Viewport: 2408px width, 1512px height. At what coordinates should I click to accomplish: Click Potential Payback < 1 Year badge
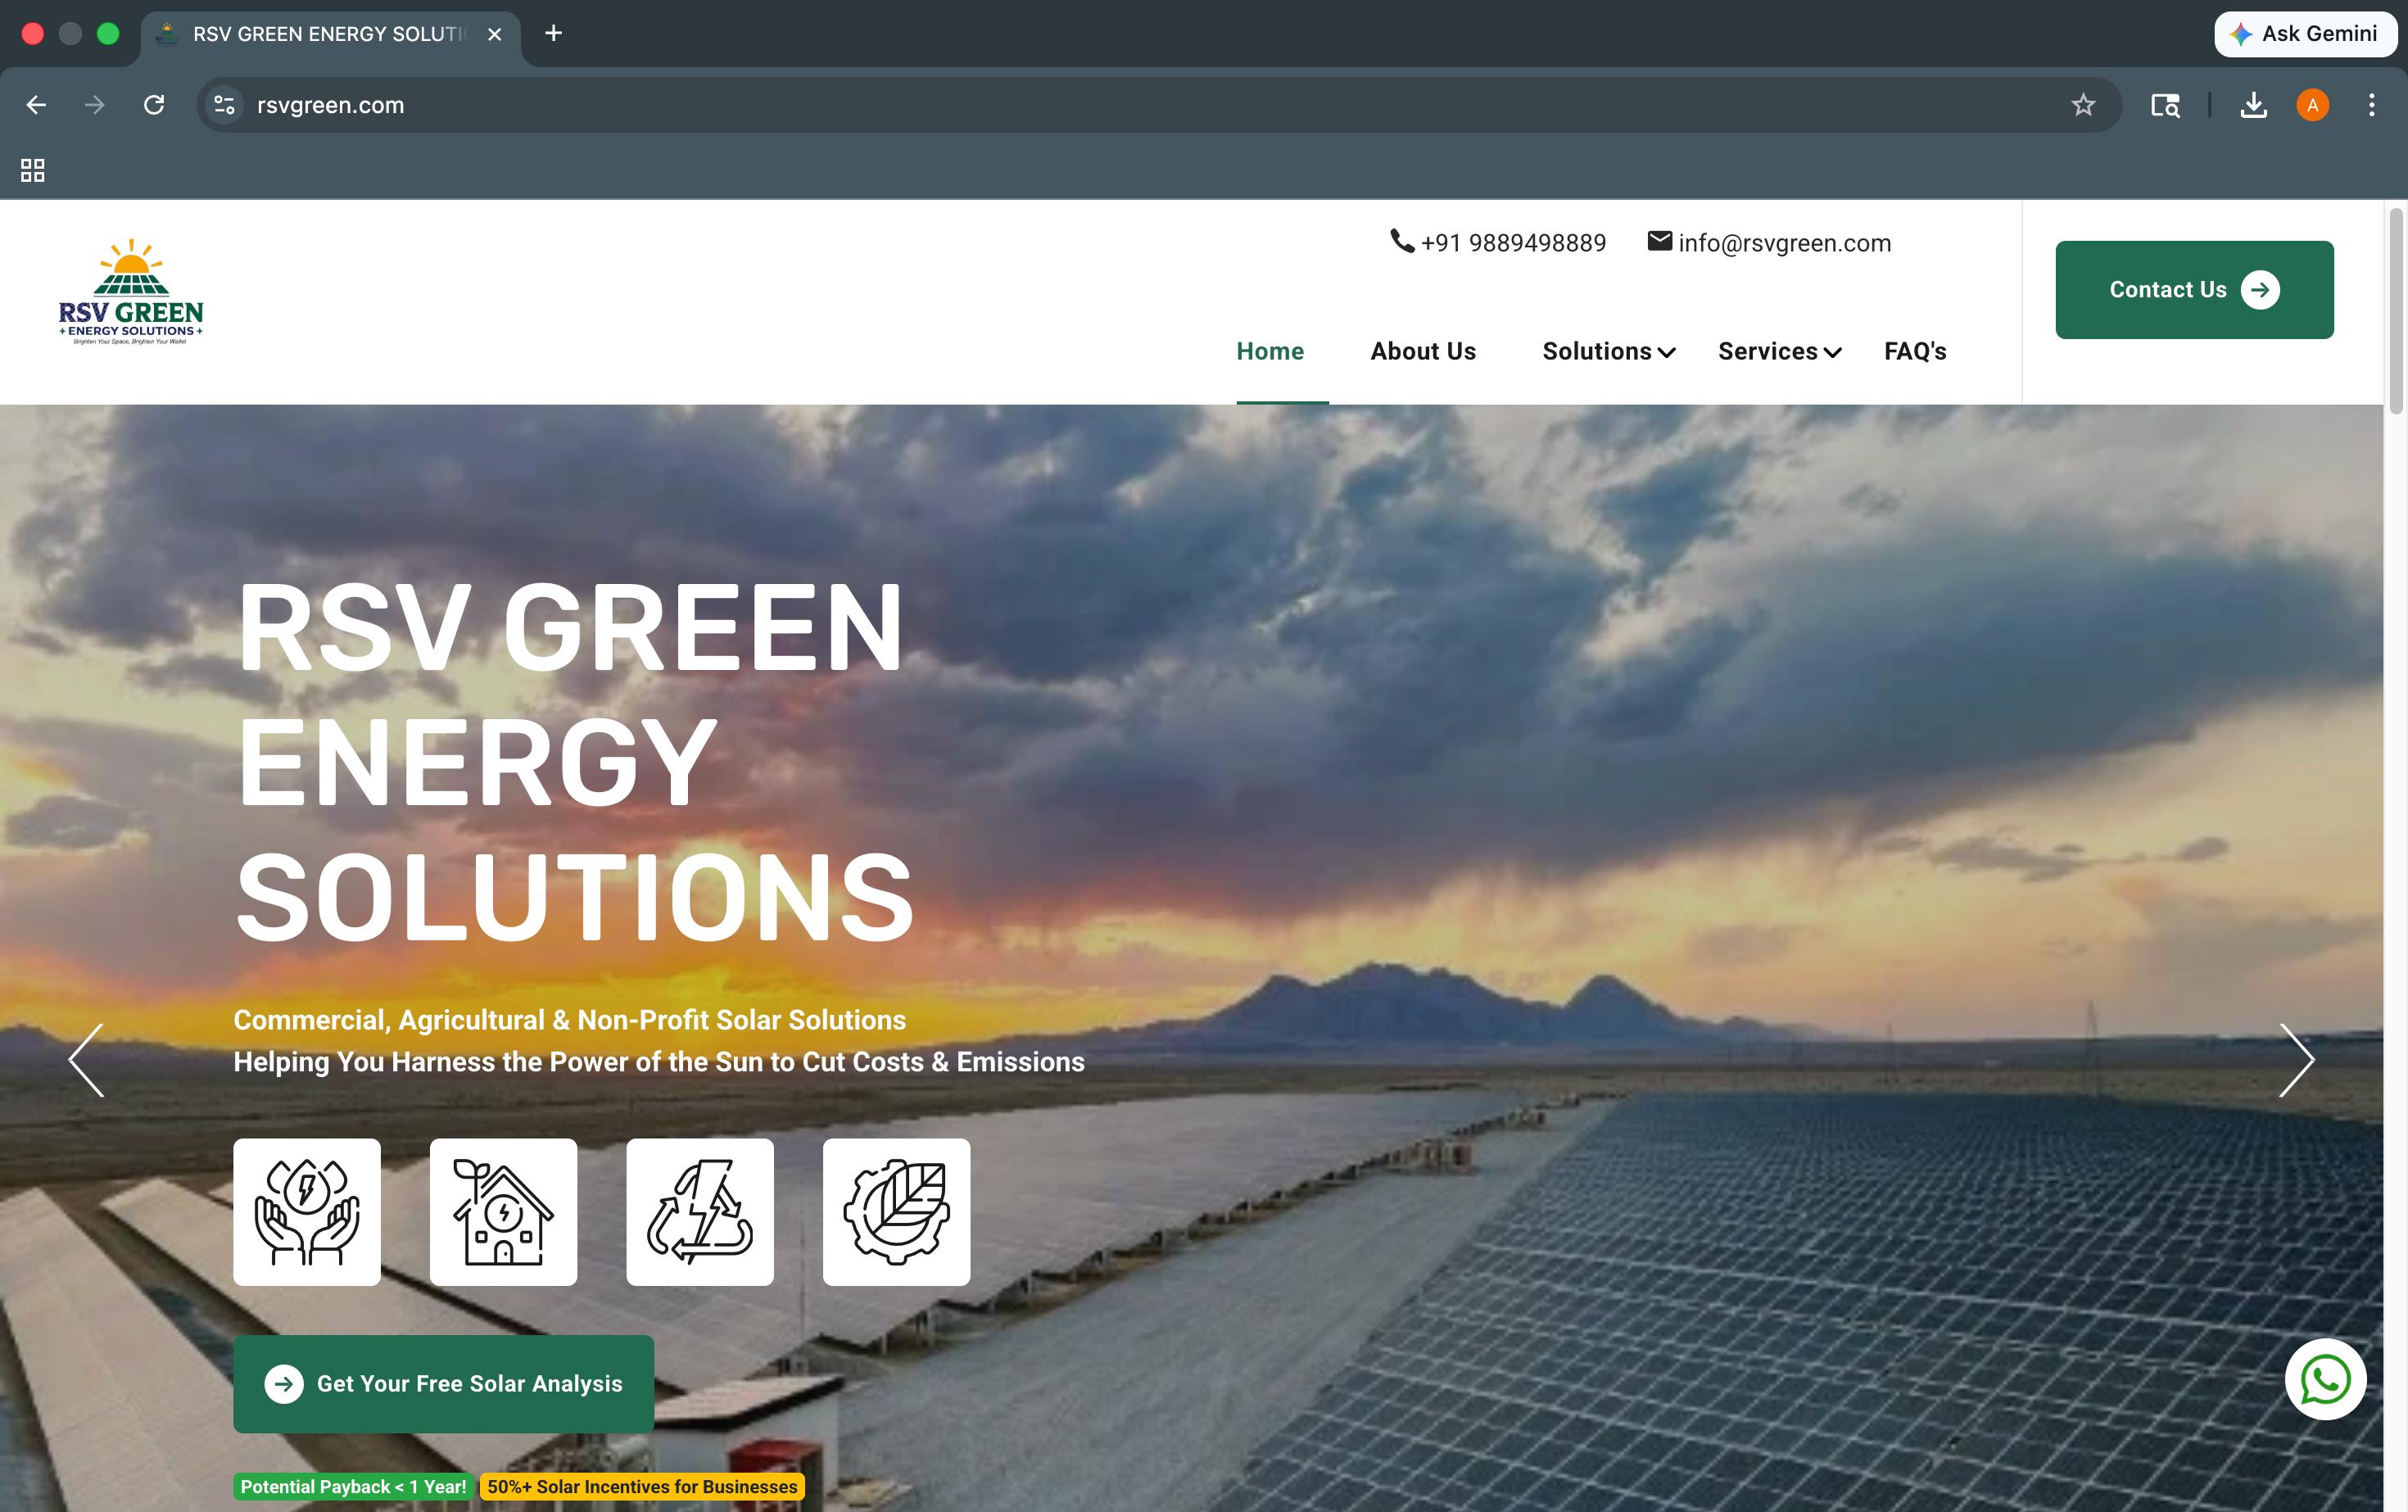(x=354, y=1487)
